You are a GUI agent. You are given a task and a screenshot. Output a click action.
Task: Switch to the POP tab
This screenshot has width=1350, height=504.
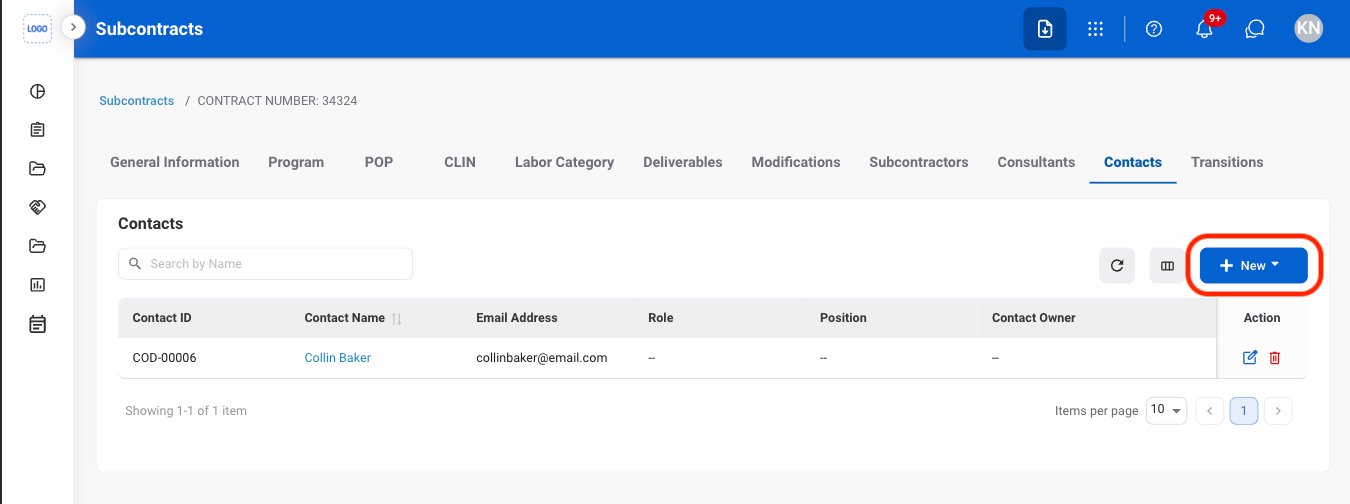379,162
